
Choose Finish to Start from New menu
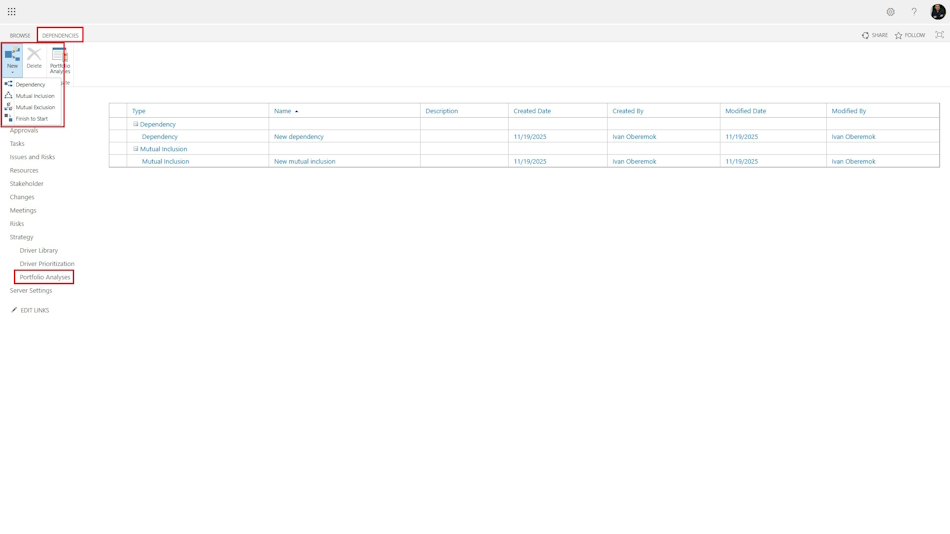[30, 119]
